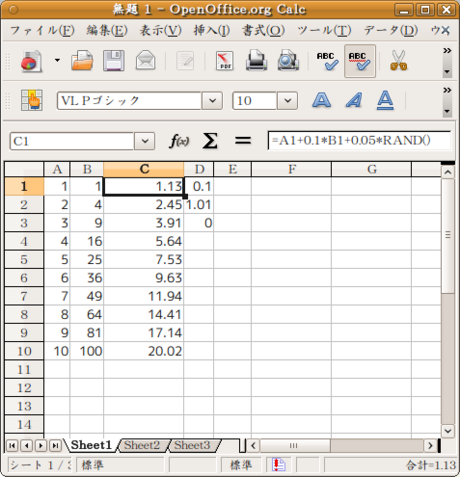Click the horizontal scrollbar thumb
The image size is (460, 477).
point(295,446)
